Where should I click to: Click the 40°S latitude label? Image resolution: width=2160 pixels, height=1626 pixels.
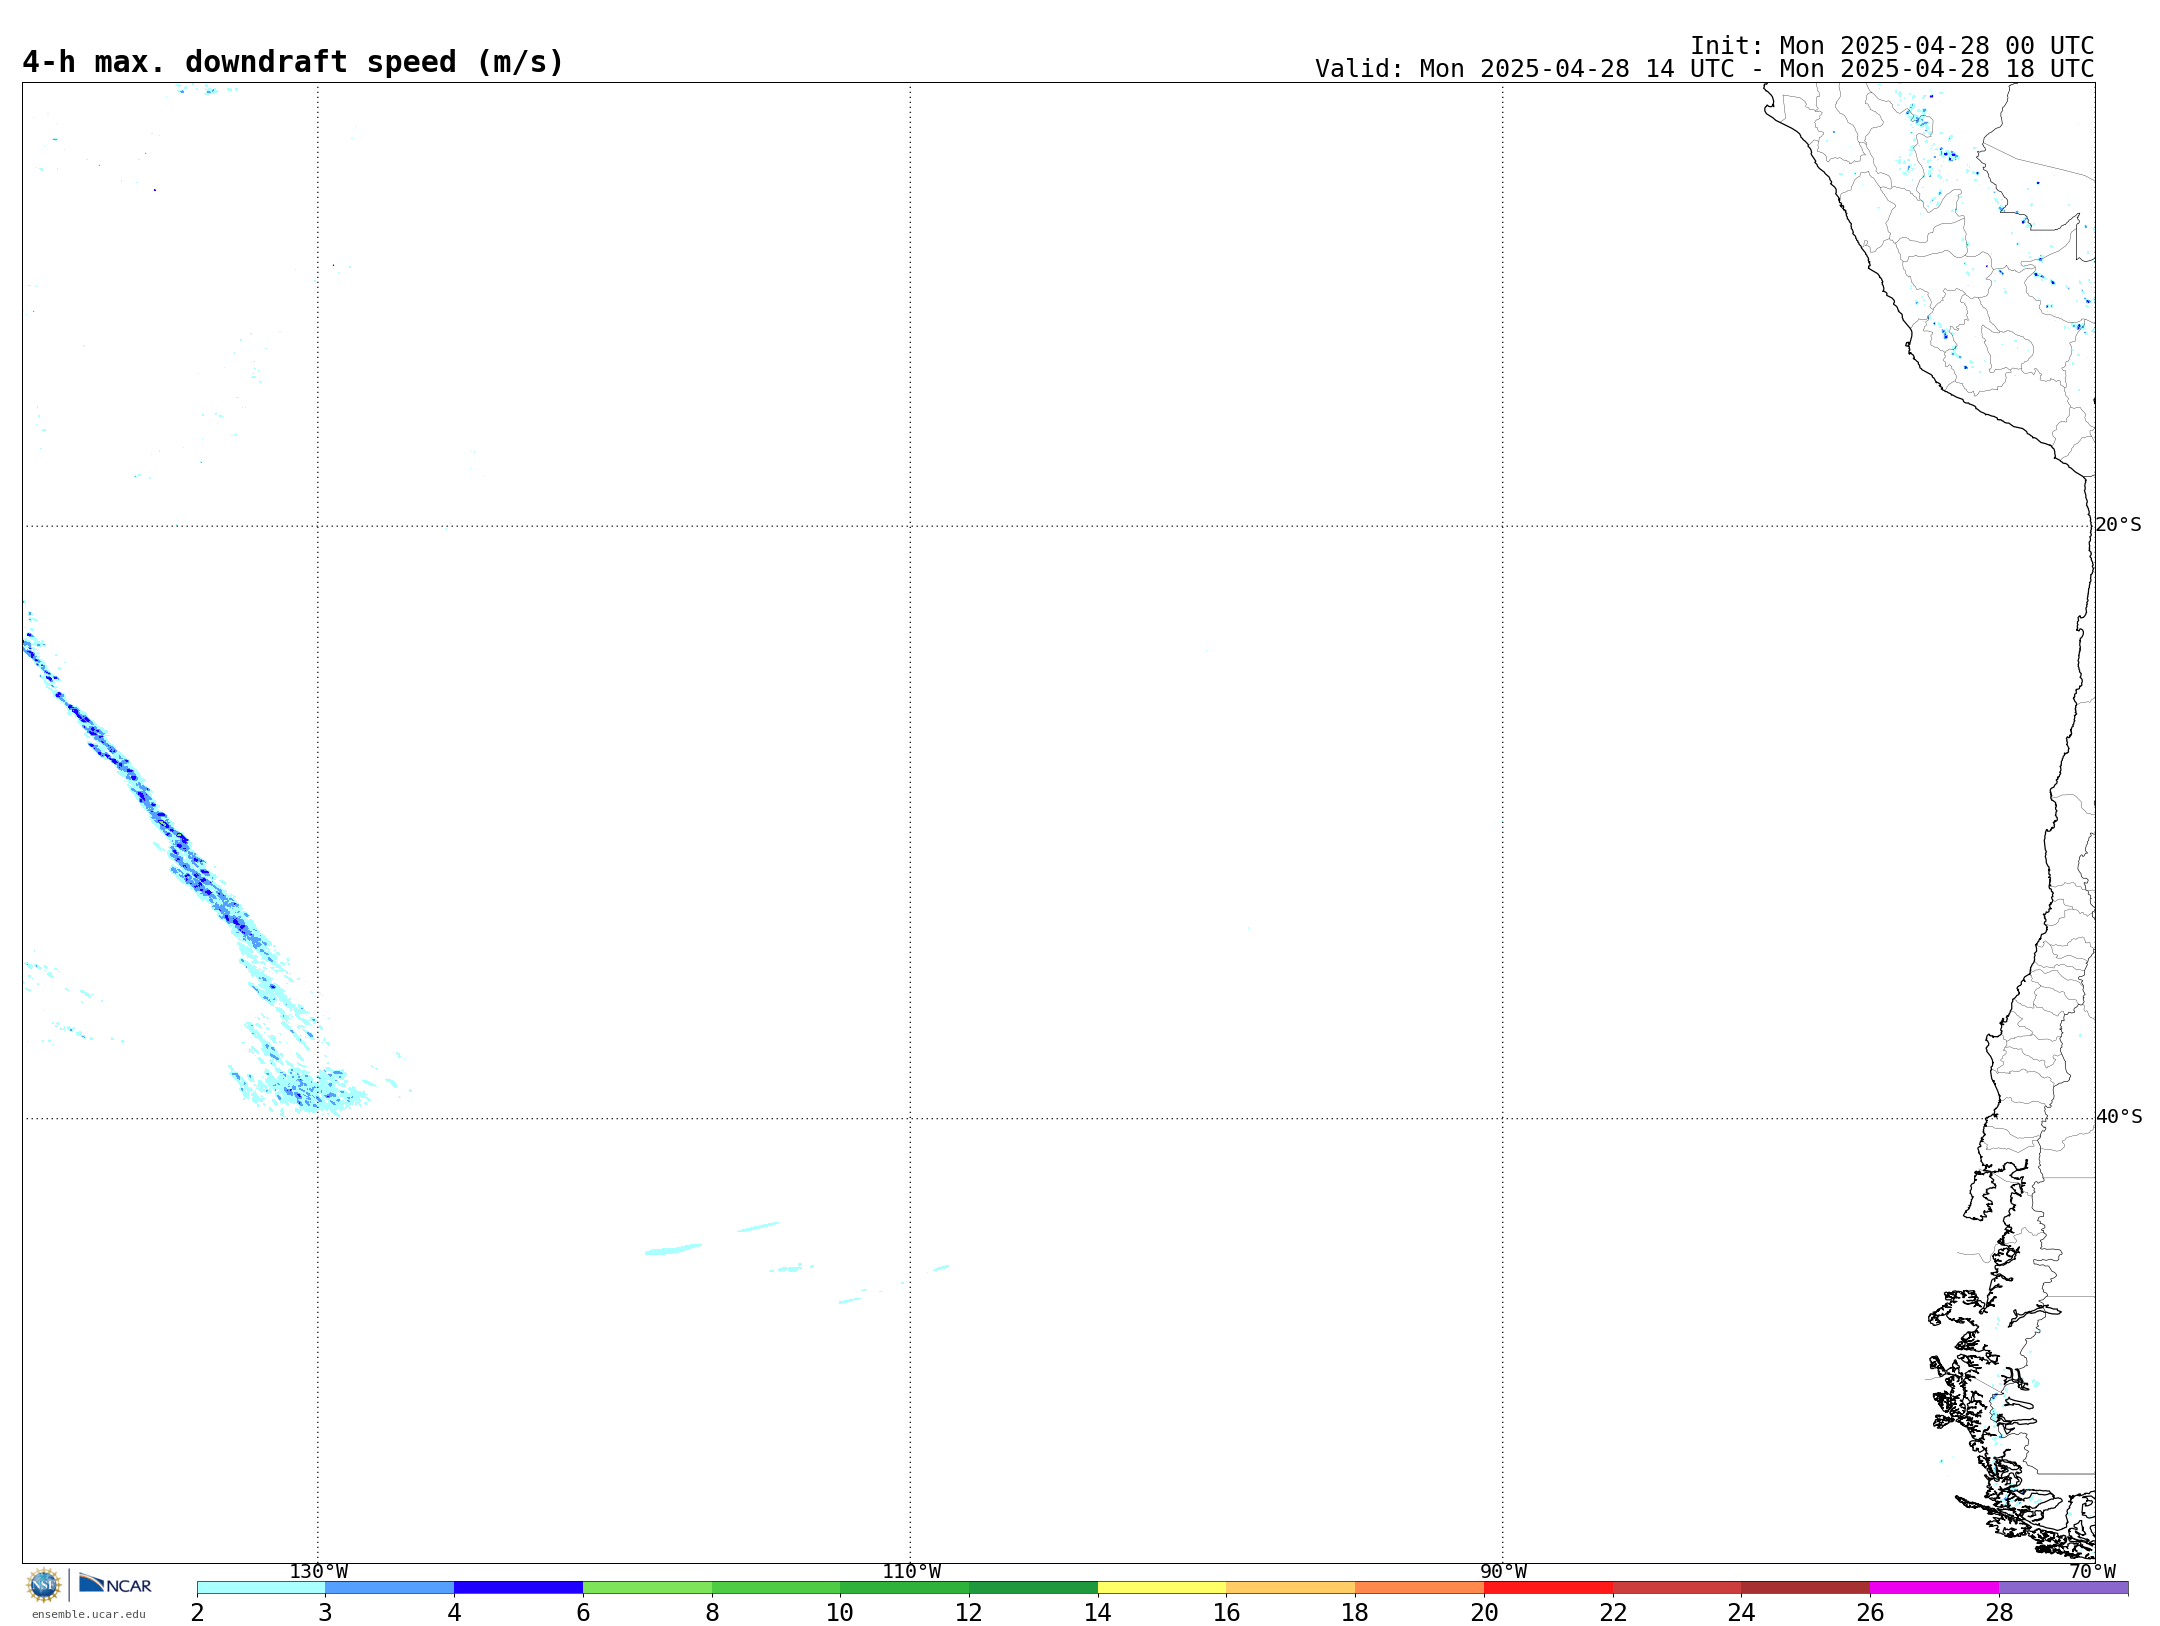2118,1117
